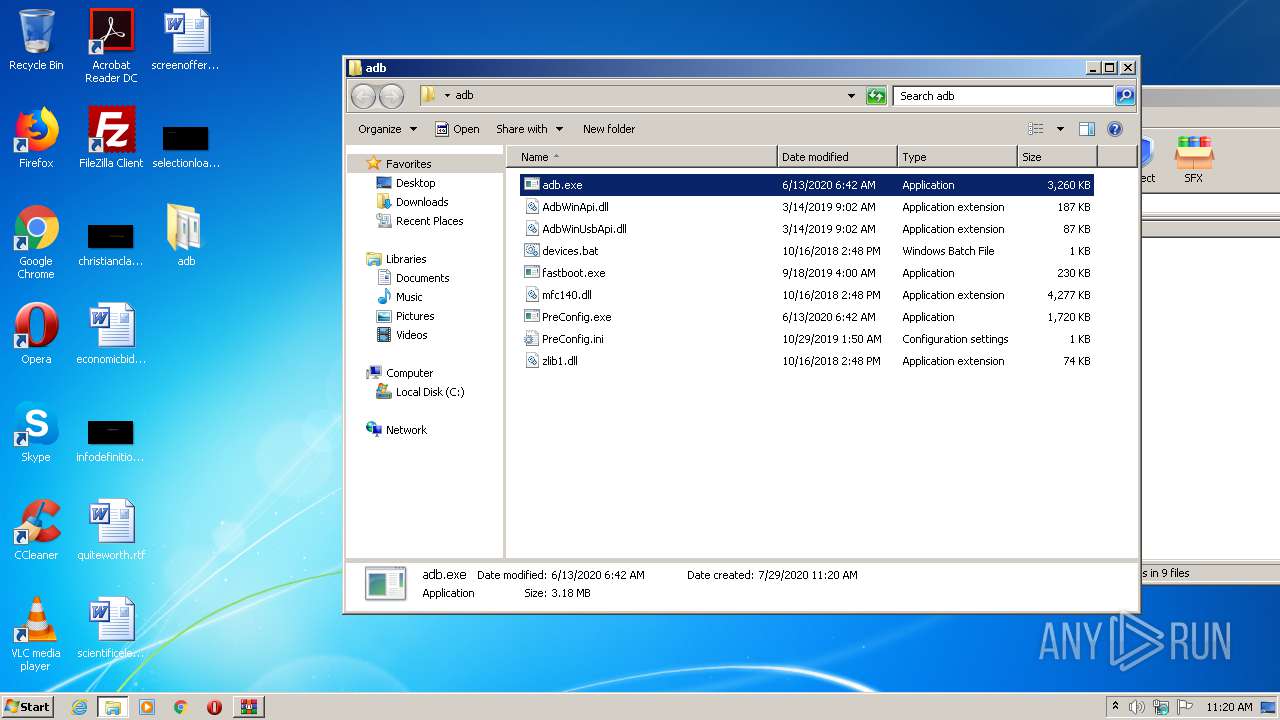1280x720 pixels.
Task: Select AdbWinUsbApi.dll file
Action: coord(806,229)
